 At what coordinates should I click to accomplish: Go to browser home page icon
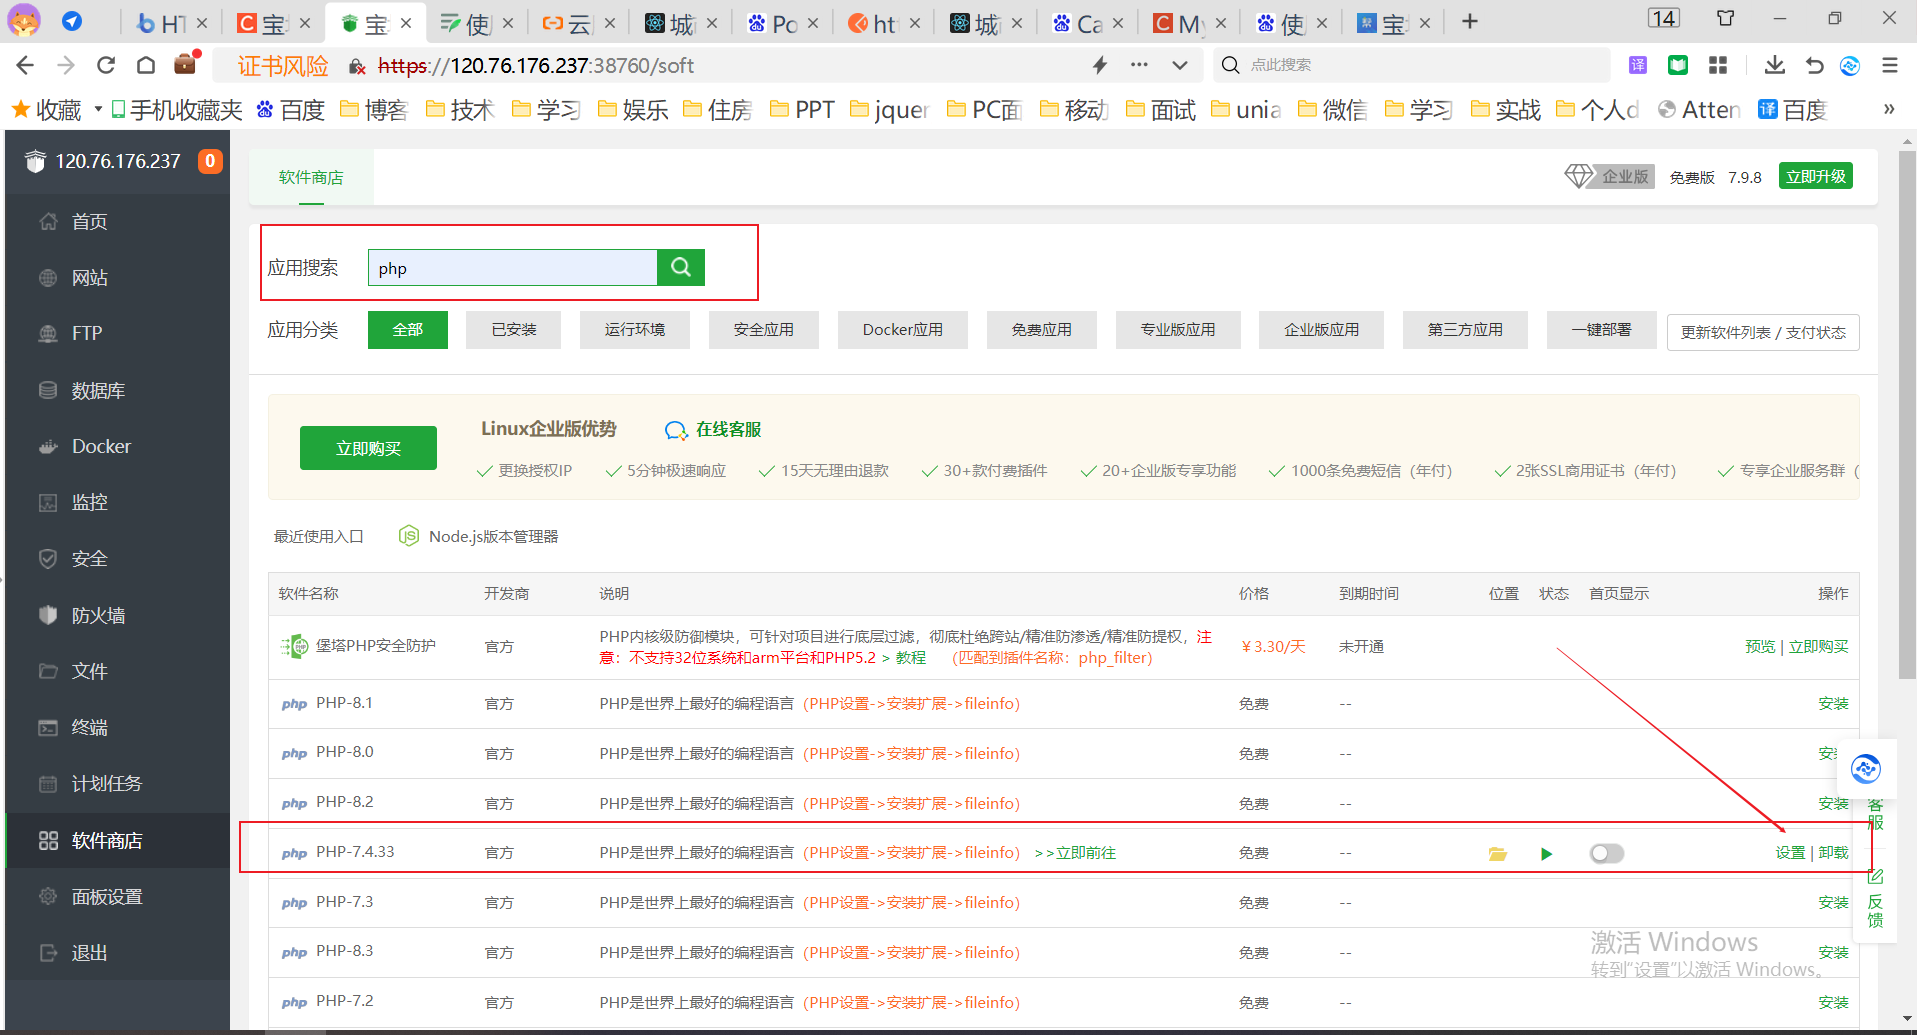pos(146,65)
